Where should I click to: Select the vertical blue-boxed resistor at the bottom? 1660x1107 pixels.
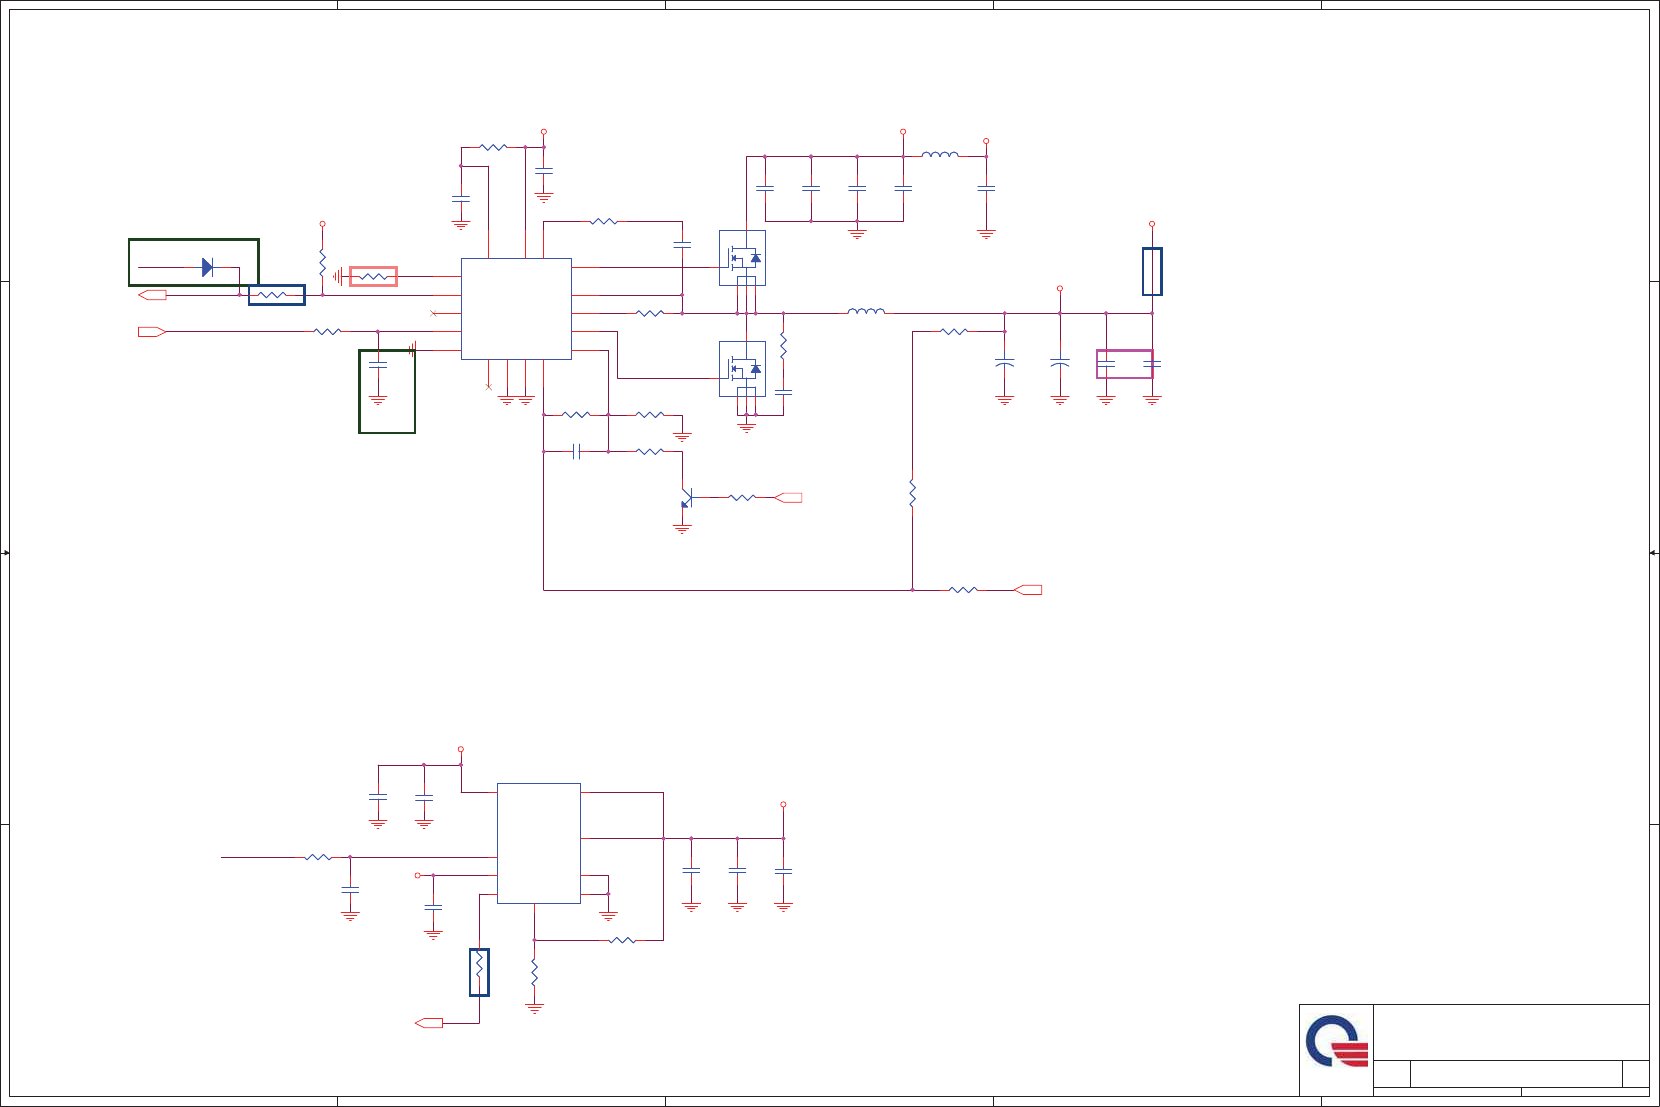point(479,972)
